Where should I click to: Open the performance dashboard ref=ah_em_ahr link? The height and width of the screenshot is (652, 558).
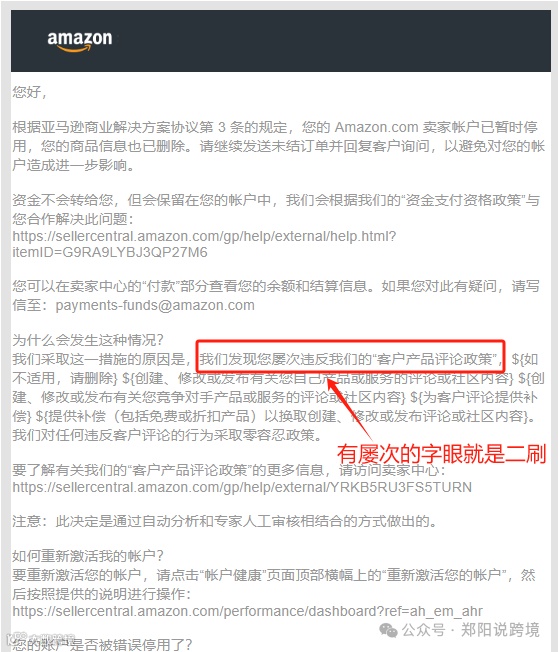[247, 611]
